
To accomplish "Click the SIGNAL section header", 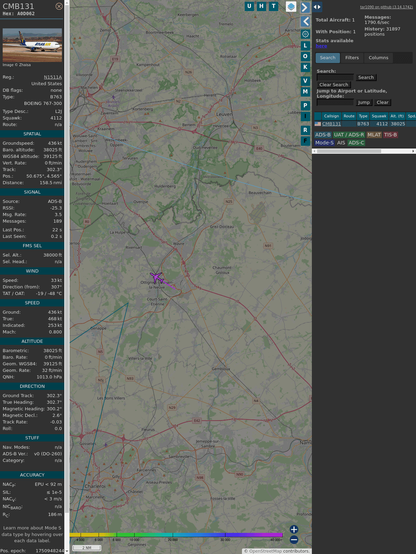I will [x=32, y=192].
